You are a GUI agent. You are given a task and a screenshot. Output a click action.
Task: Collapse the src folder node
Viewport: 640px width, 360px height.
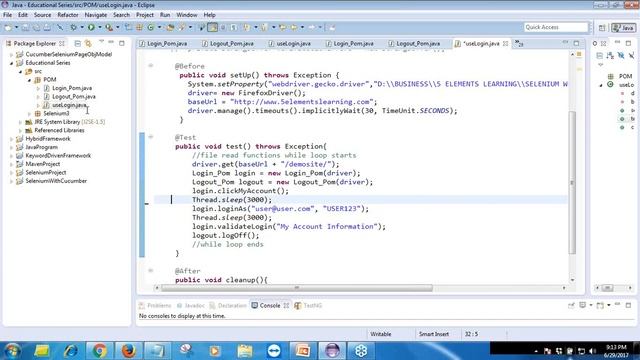click(x=20, y=71)
